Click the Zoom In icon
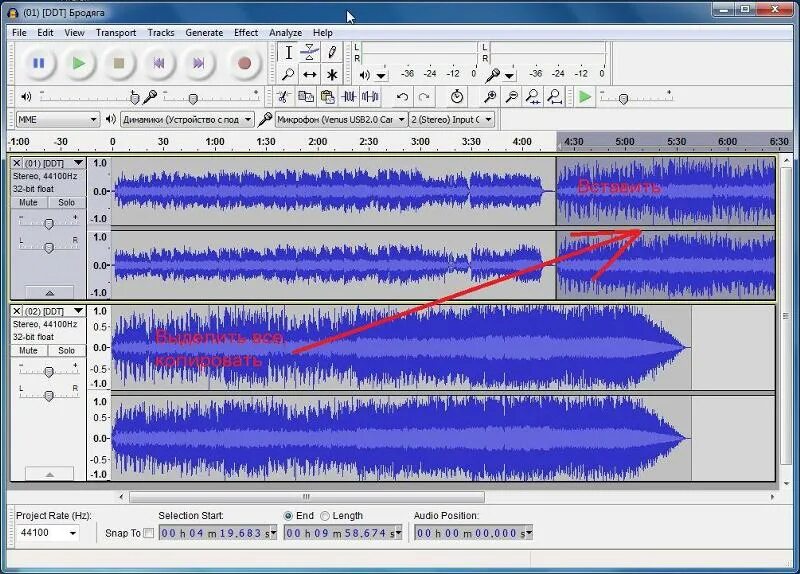 click(490, 96)
